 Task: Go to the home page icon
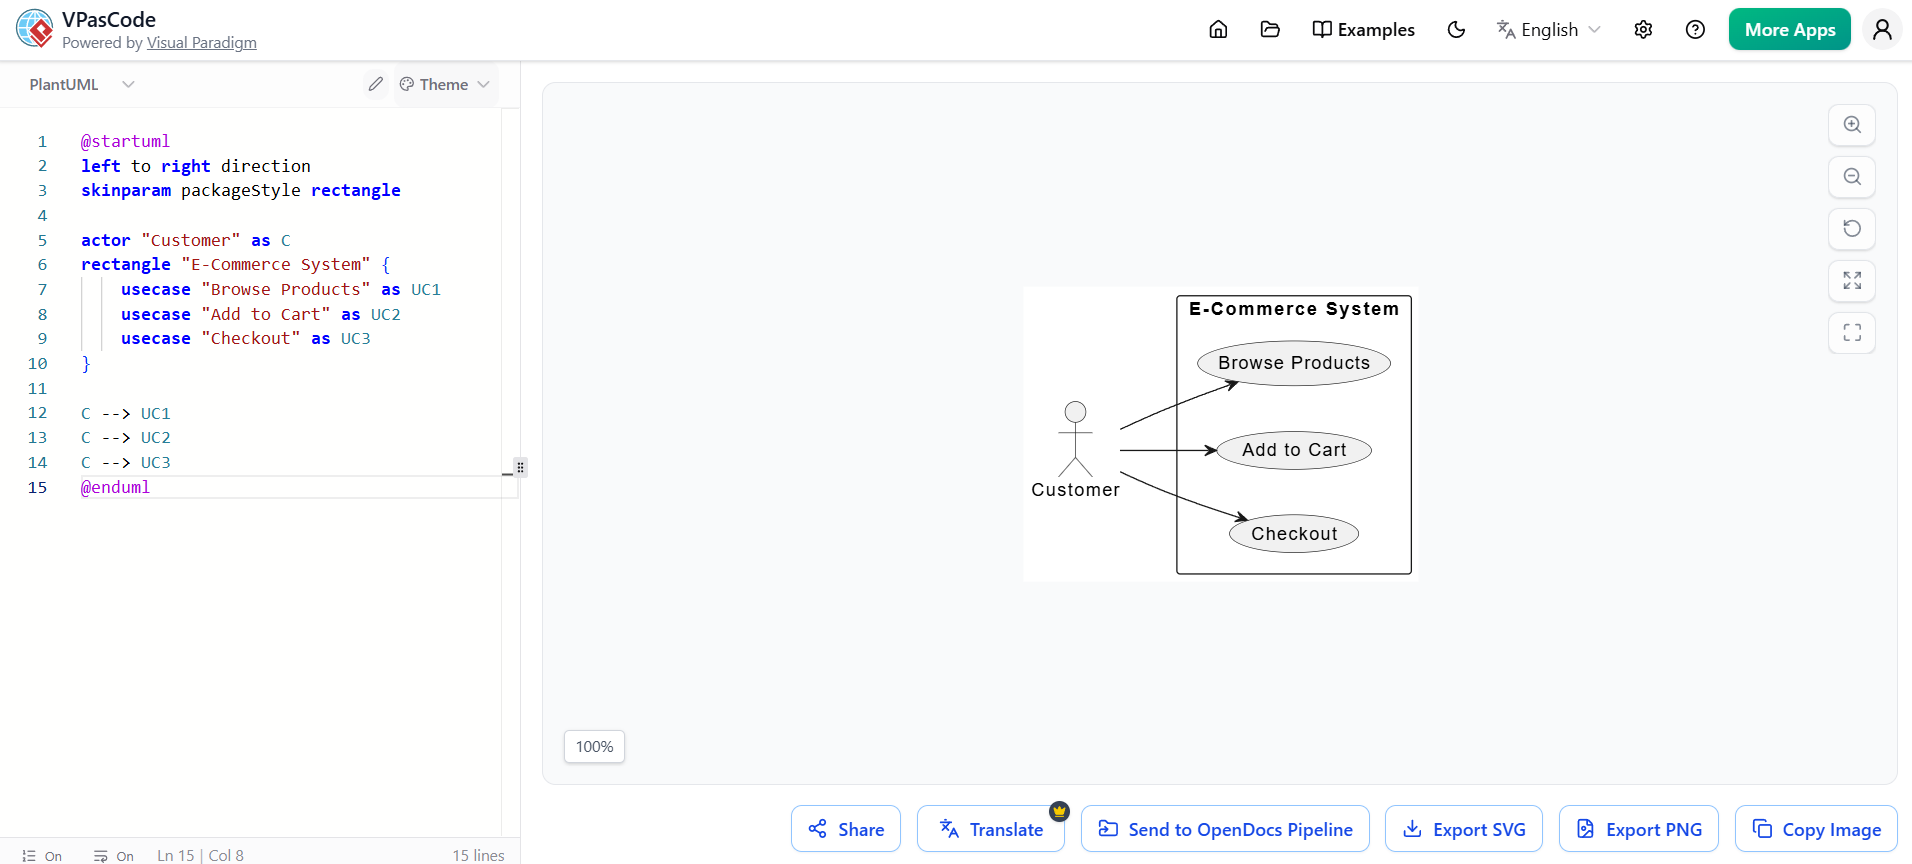point(1218,30)
